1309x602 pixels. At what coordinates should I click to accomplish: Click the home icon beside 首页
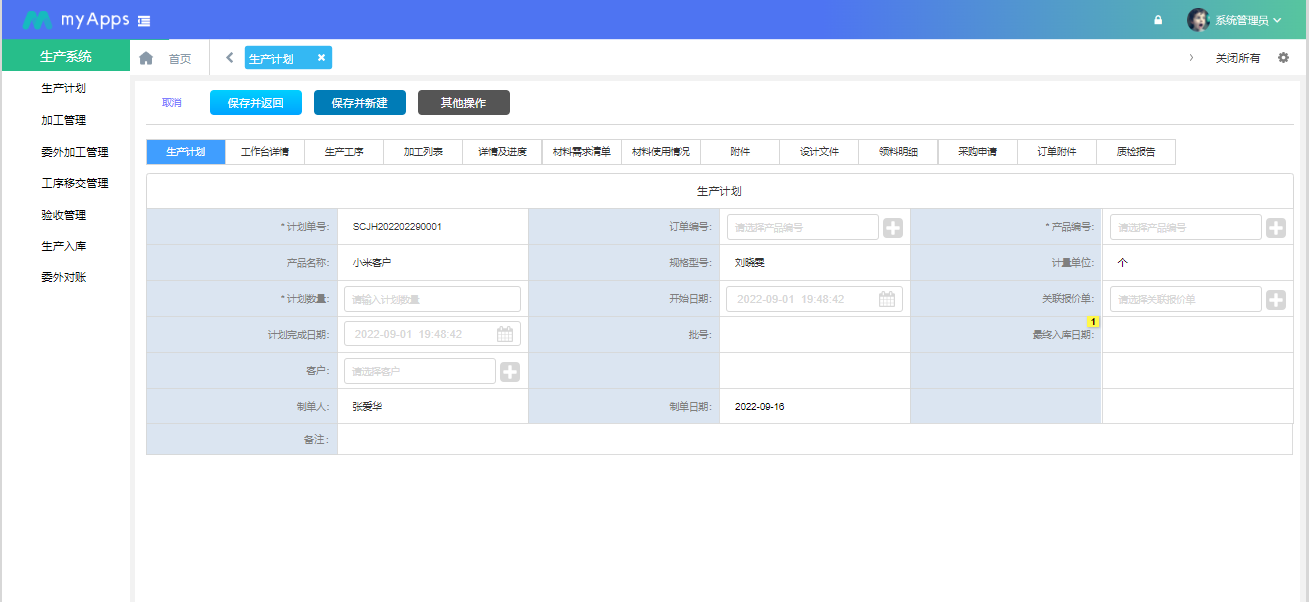(x=146, y=57)
